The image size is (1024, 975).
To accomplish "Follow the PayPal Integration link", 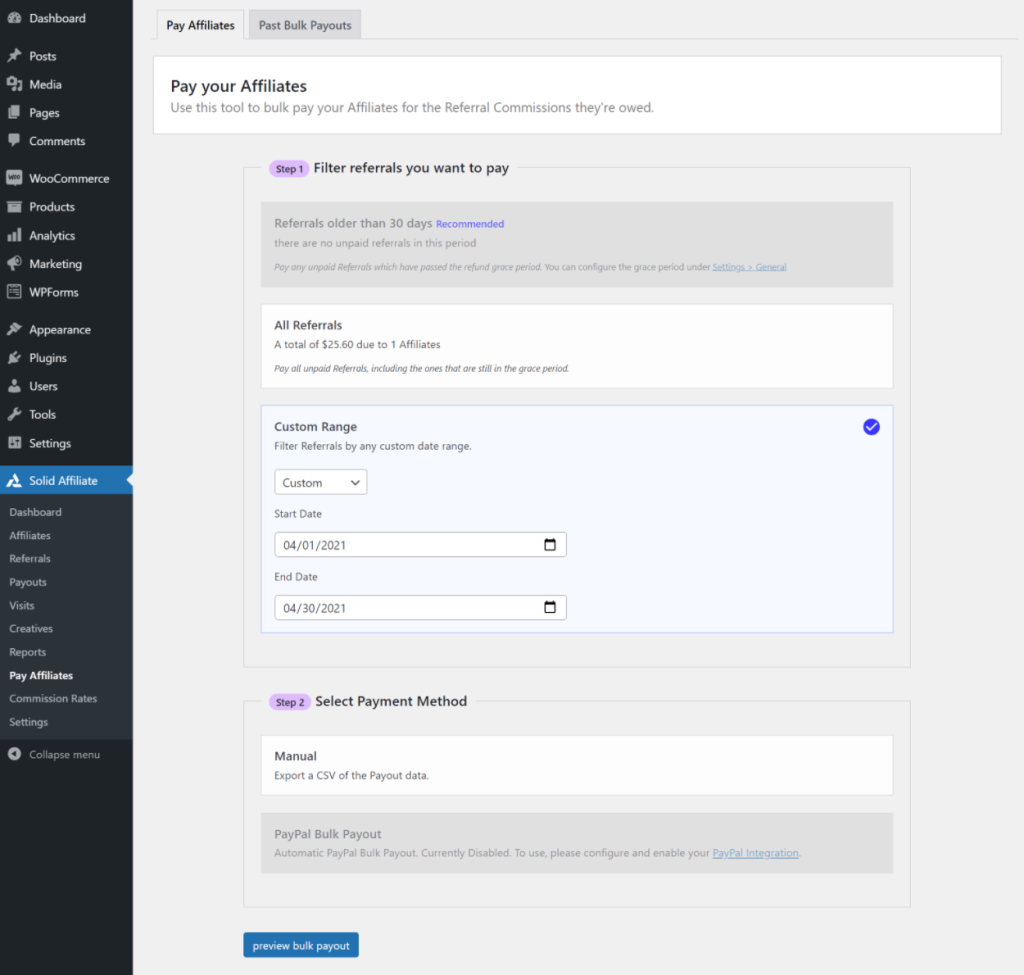I will point(755,853).
